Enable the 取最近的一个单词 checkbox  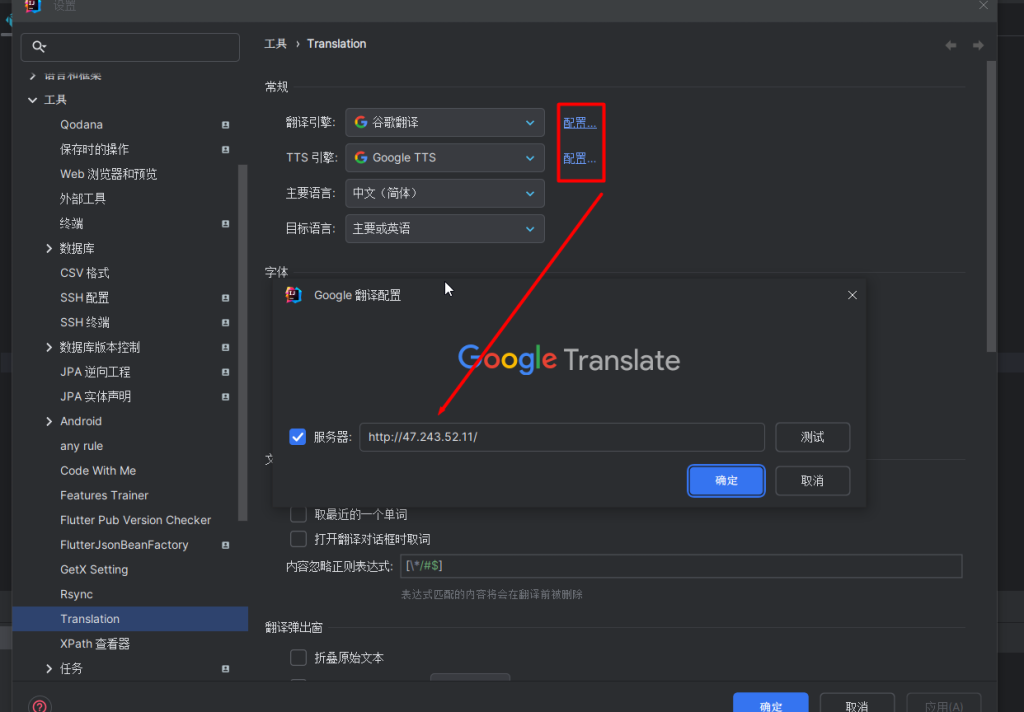[298, 513]
